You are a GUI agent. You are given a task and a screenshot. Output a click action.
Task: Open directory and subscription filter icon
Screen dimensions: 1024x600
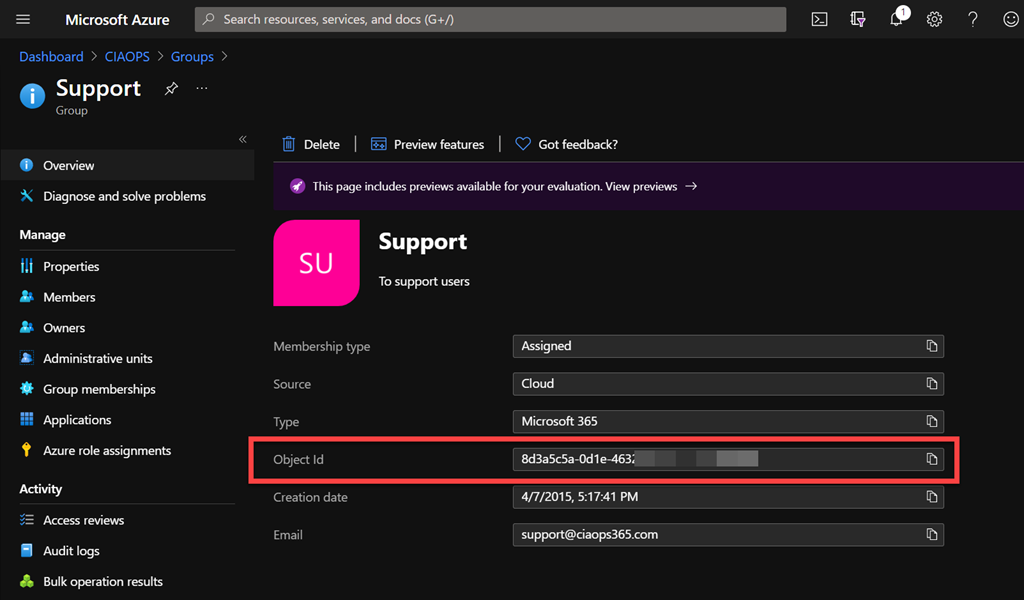[x=857, y=19]
